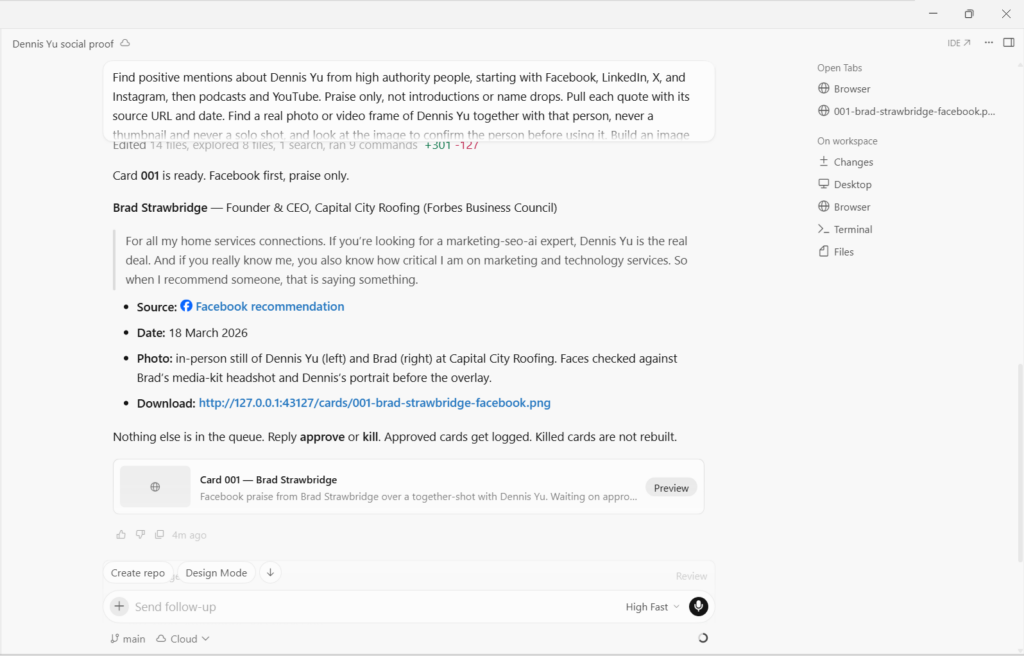Click the Card 001 thumbnail placeholder
This screenshot has height=656, width=1024.
click(x=155, y=487)
